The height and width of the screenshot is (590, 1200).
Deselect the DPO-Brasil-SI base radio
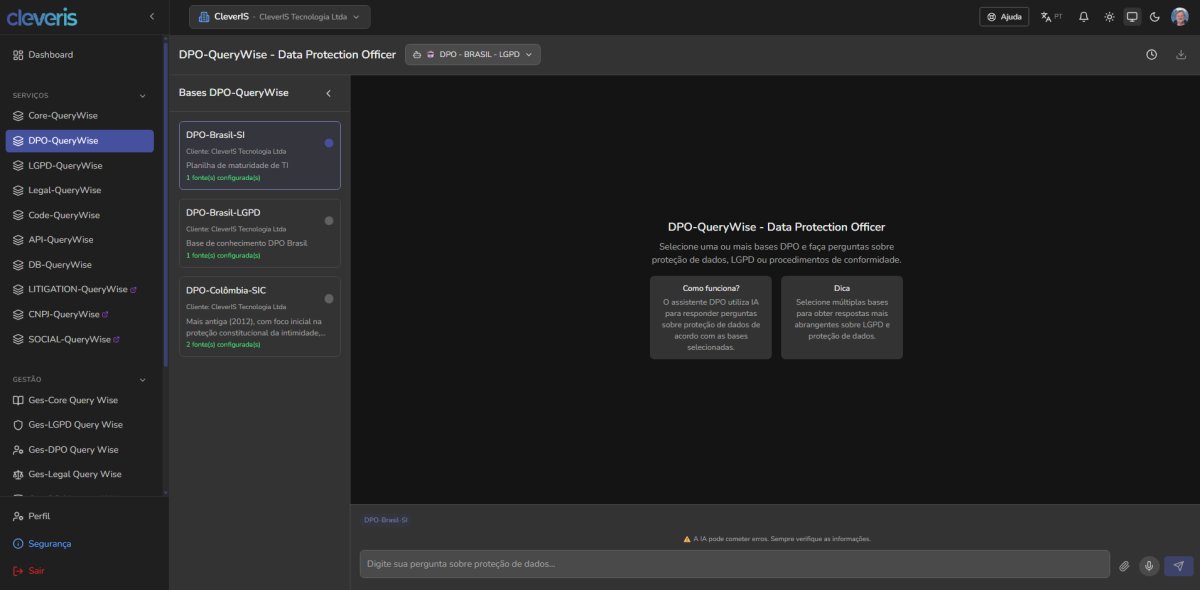coord(329,143)
